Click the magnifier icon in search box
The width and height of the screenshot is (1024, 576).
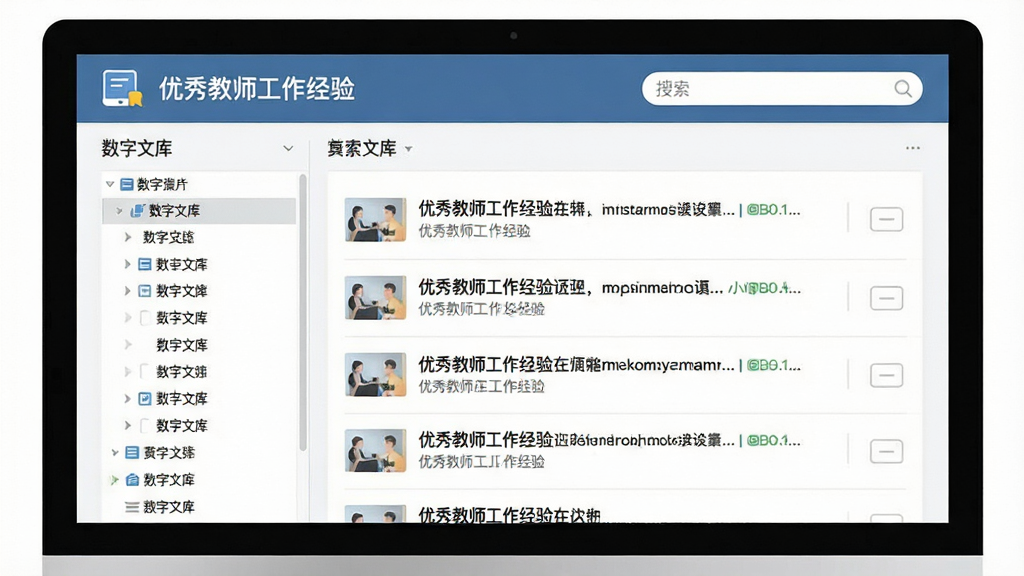coord(903,89)
